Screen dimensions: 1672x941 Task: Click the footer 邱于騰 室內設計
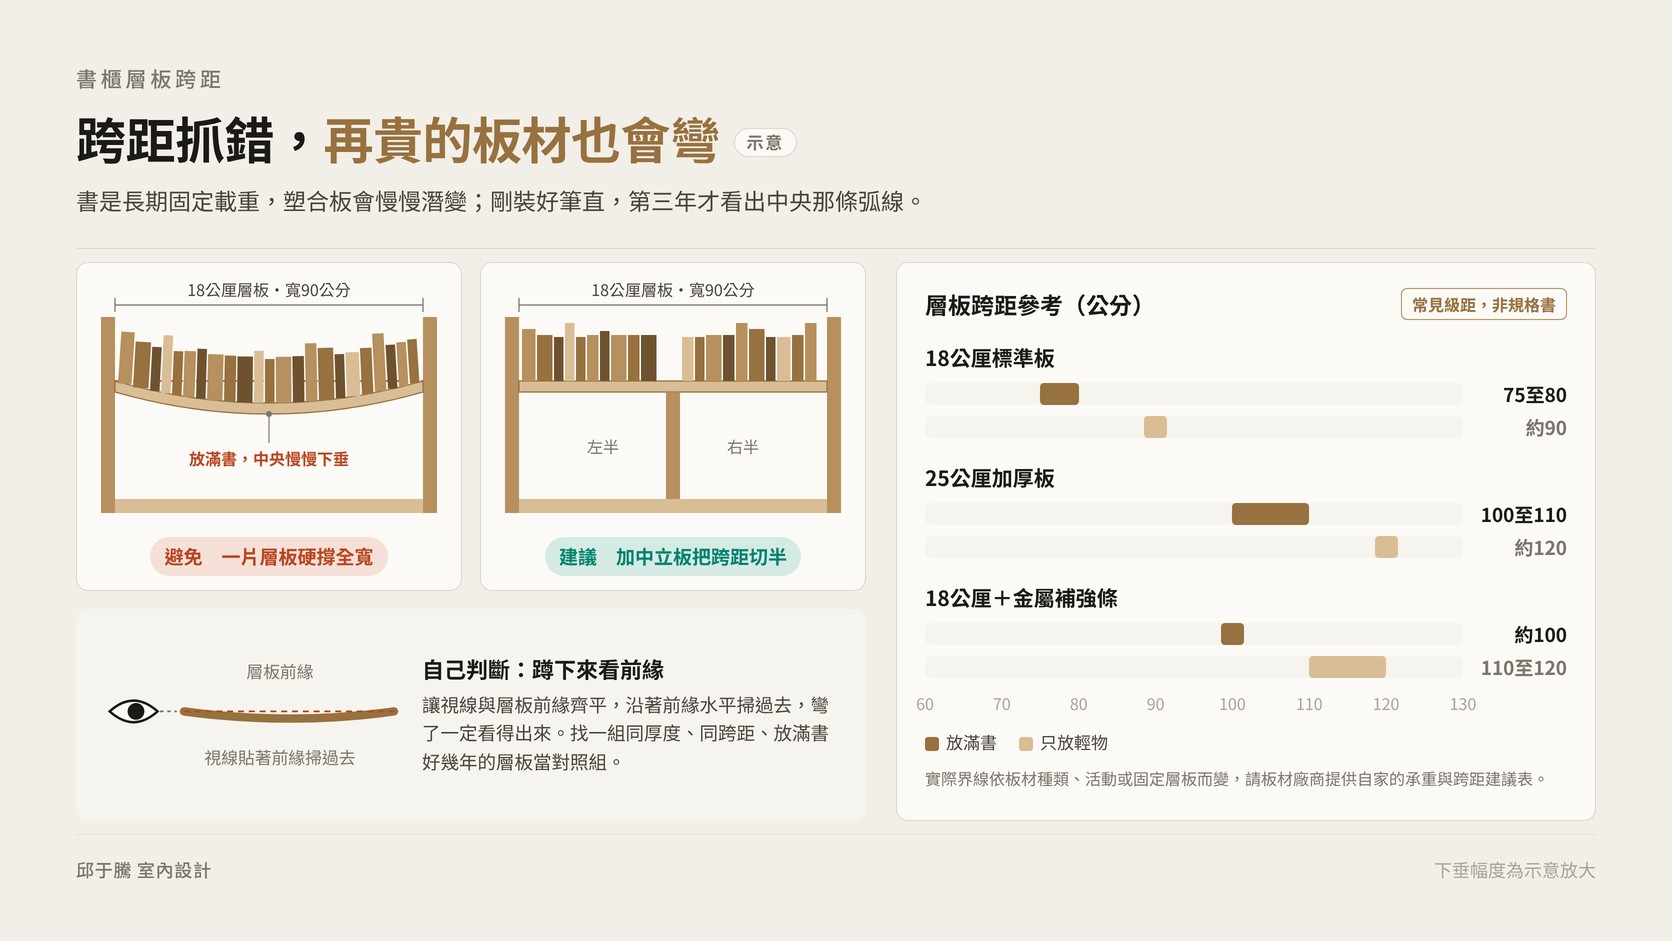144,870
